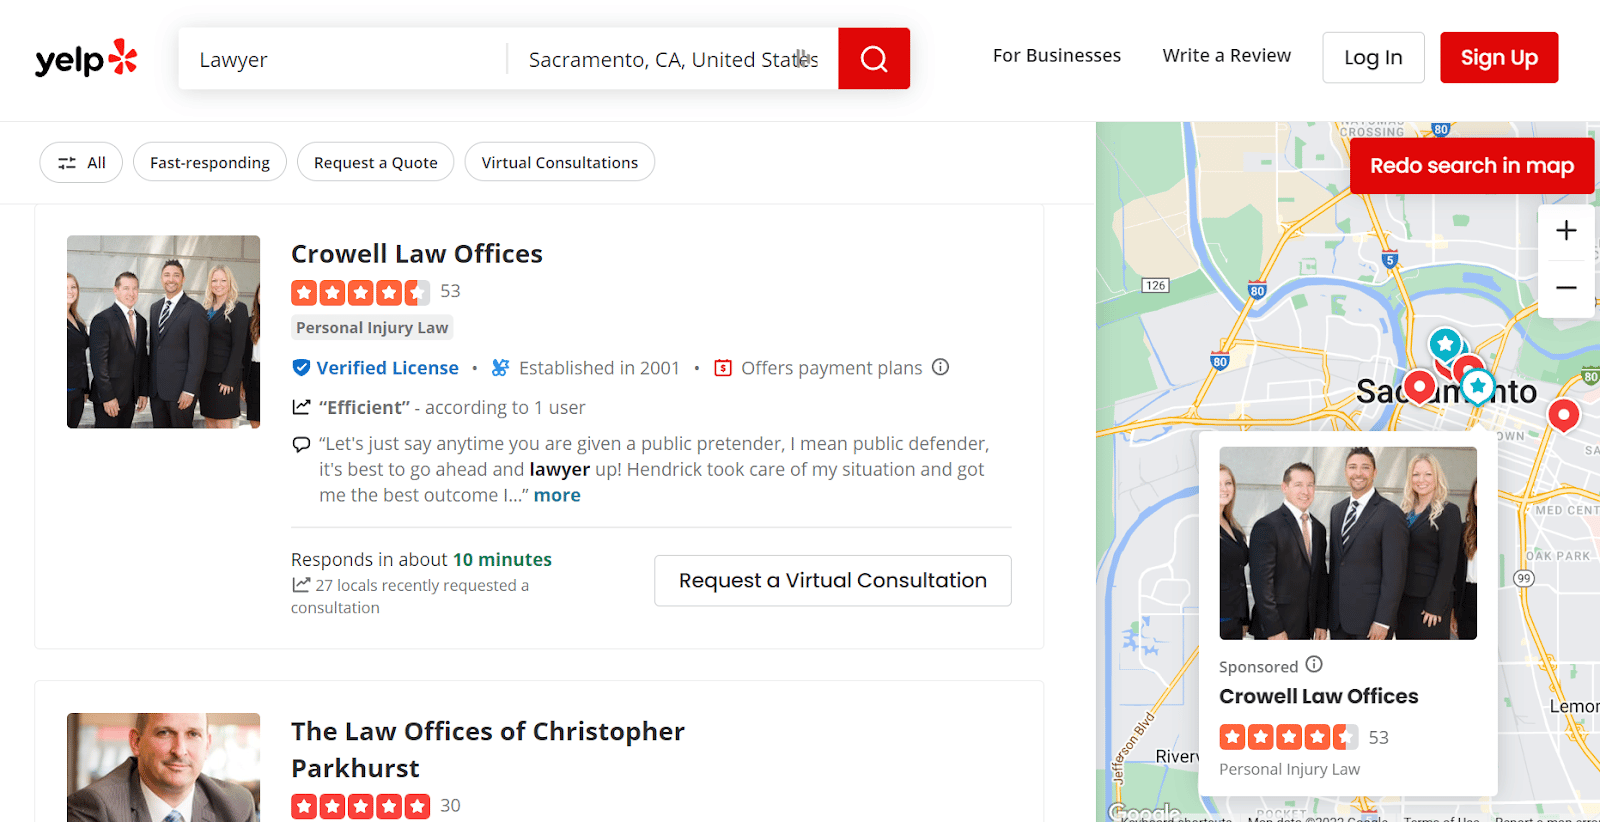Click the speech bubble review icon
The width and height of the screenshot is (1600, 822).
point(301,444)
